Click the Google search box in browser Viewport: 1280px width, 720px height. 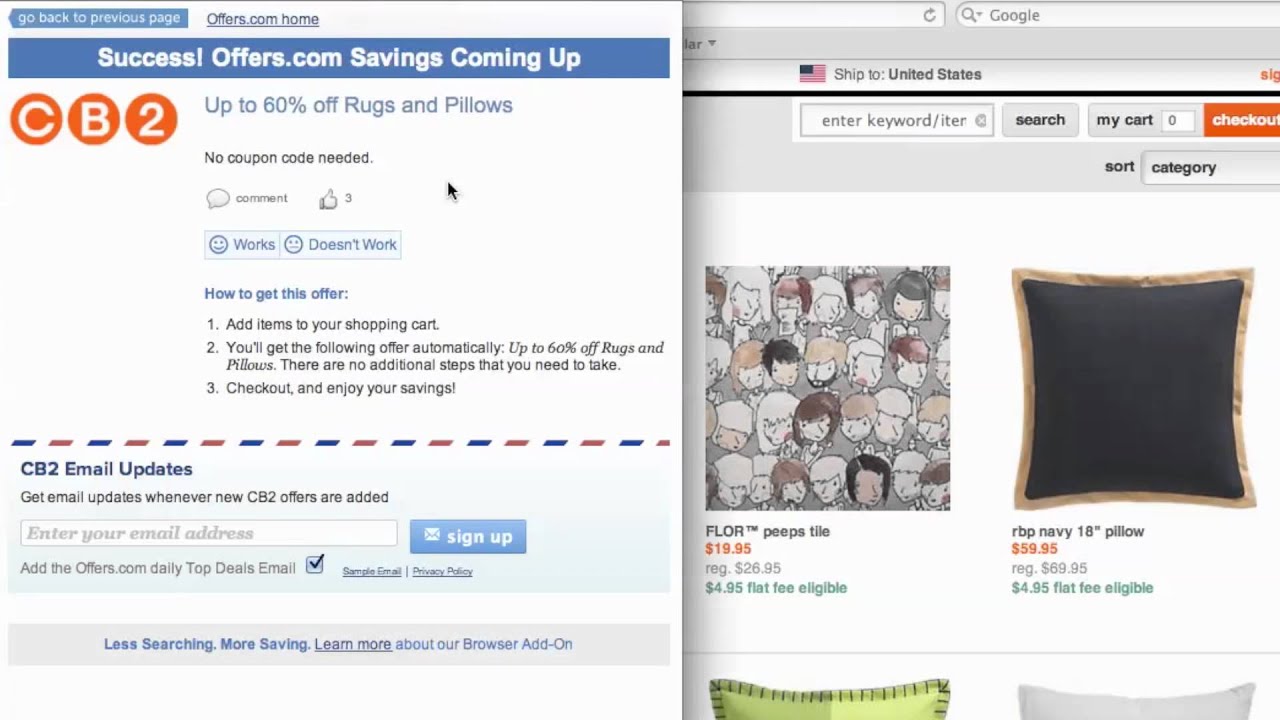pyautogui.click(x=1118, y=15)
